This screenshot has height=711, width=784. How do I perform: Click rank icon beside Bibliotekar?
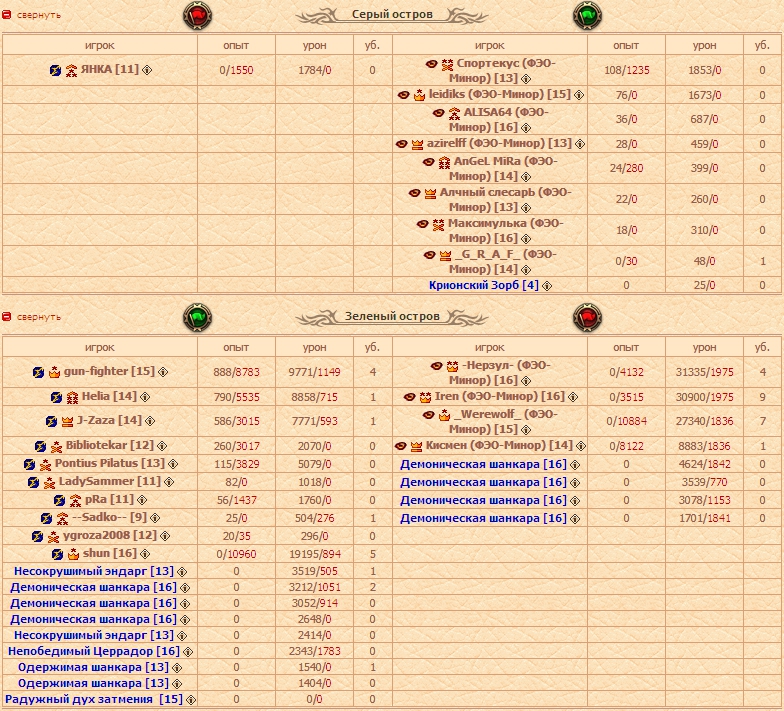click(56, 446)
